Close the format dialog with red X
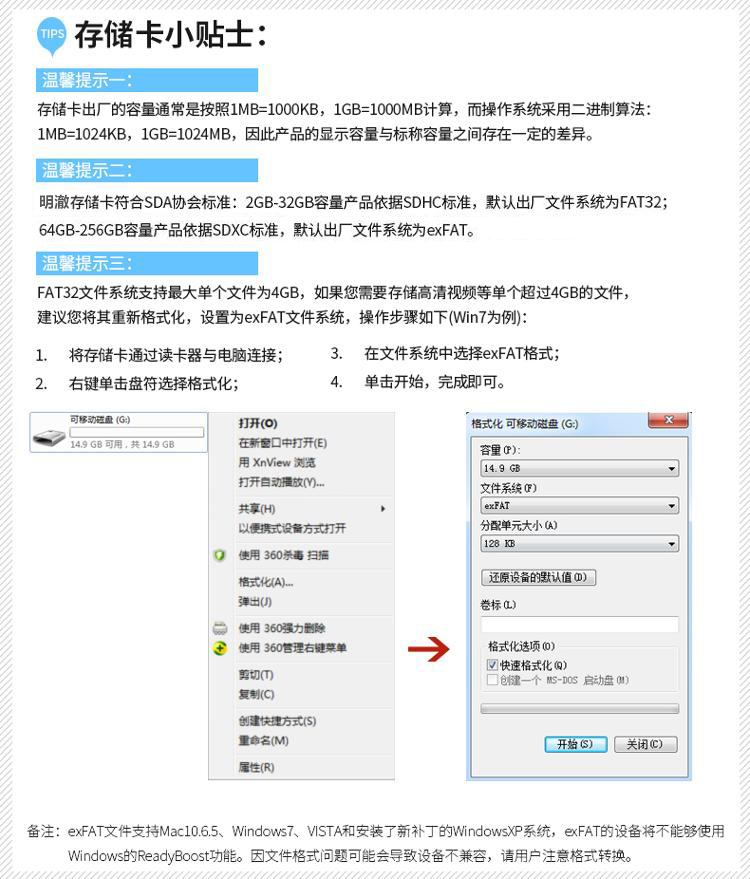750x879 pixels. pyautogui.click(x=668, y=420)
